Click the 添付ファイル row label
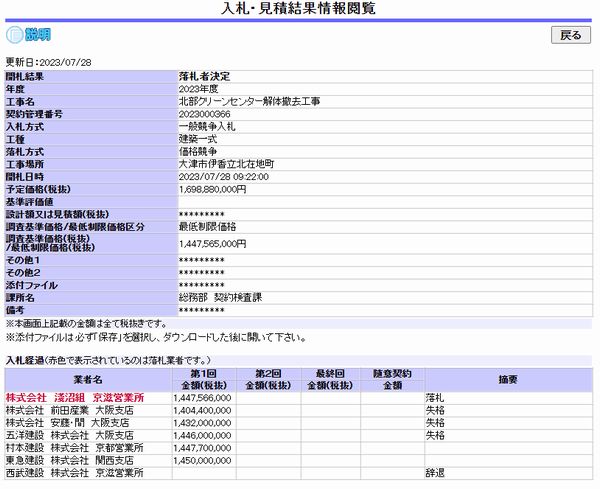Screen dimensions: 600x489 [x=31, y=285]
